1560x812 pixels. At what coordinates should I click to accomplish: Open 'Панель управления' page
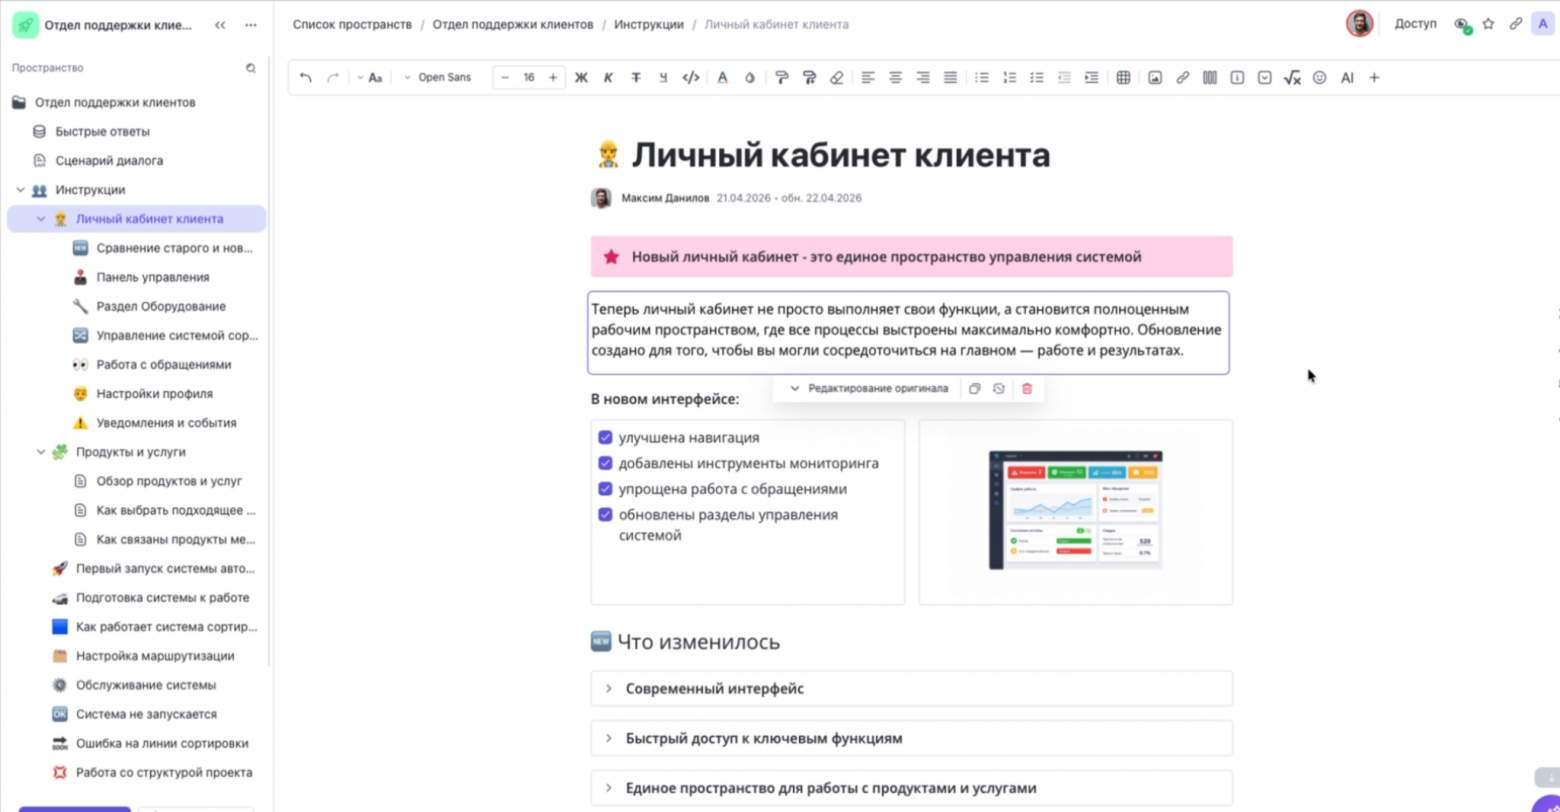153,277
